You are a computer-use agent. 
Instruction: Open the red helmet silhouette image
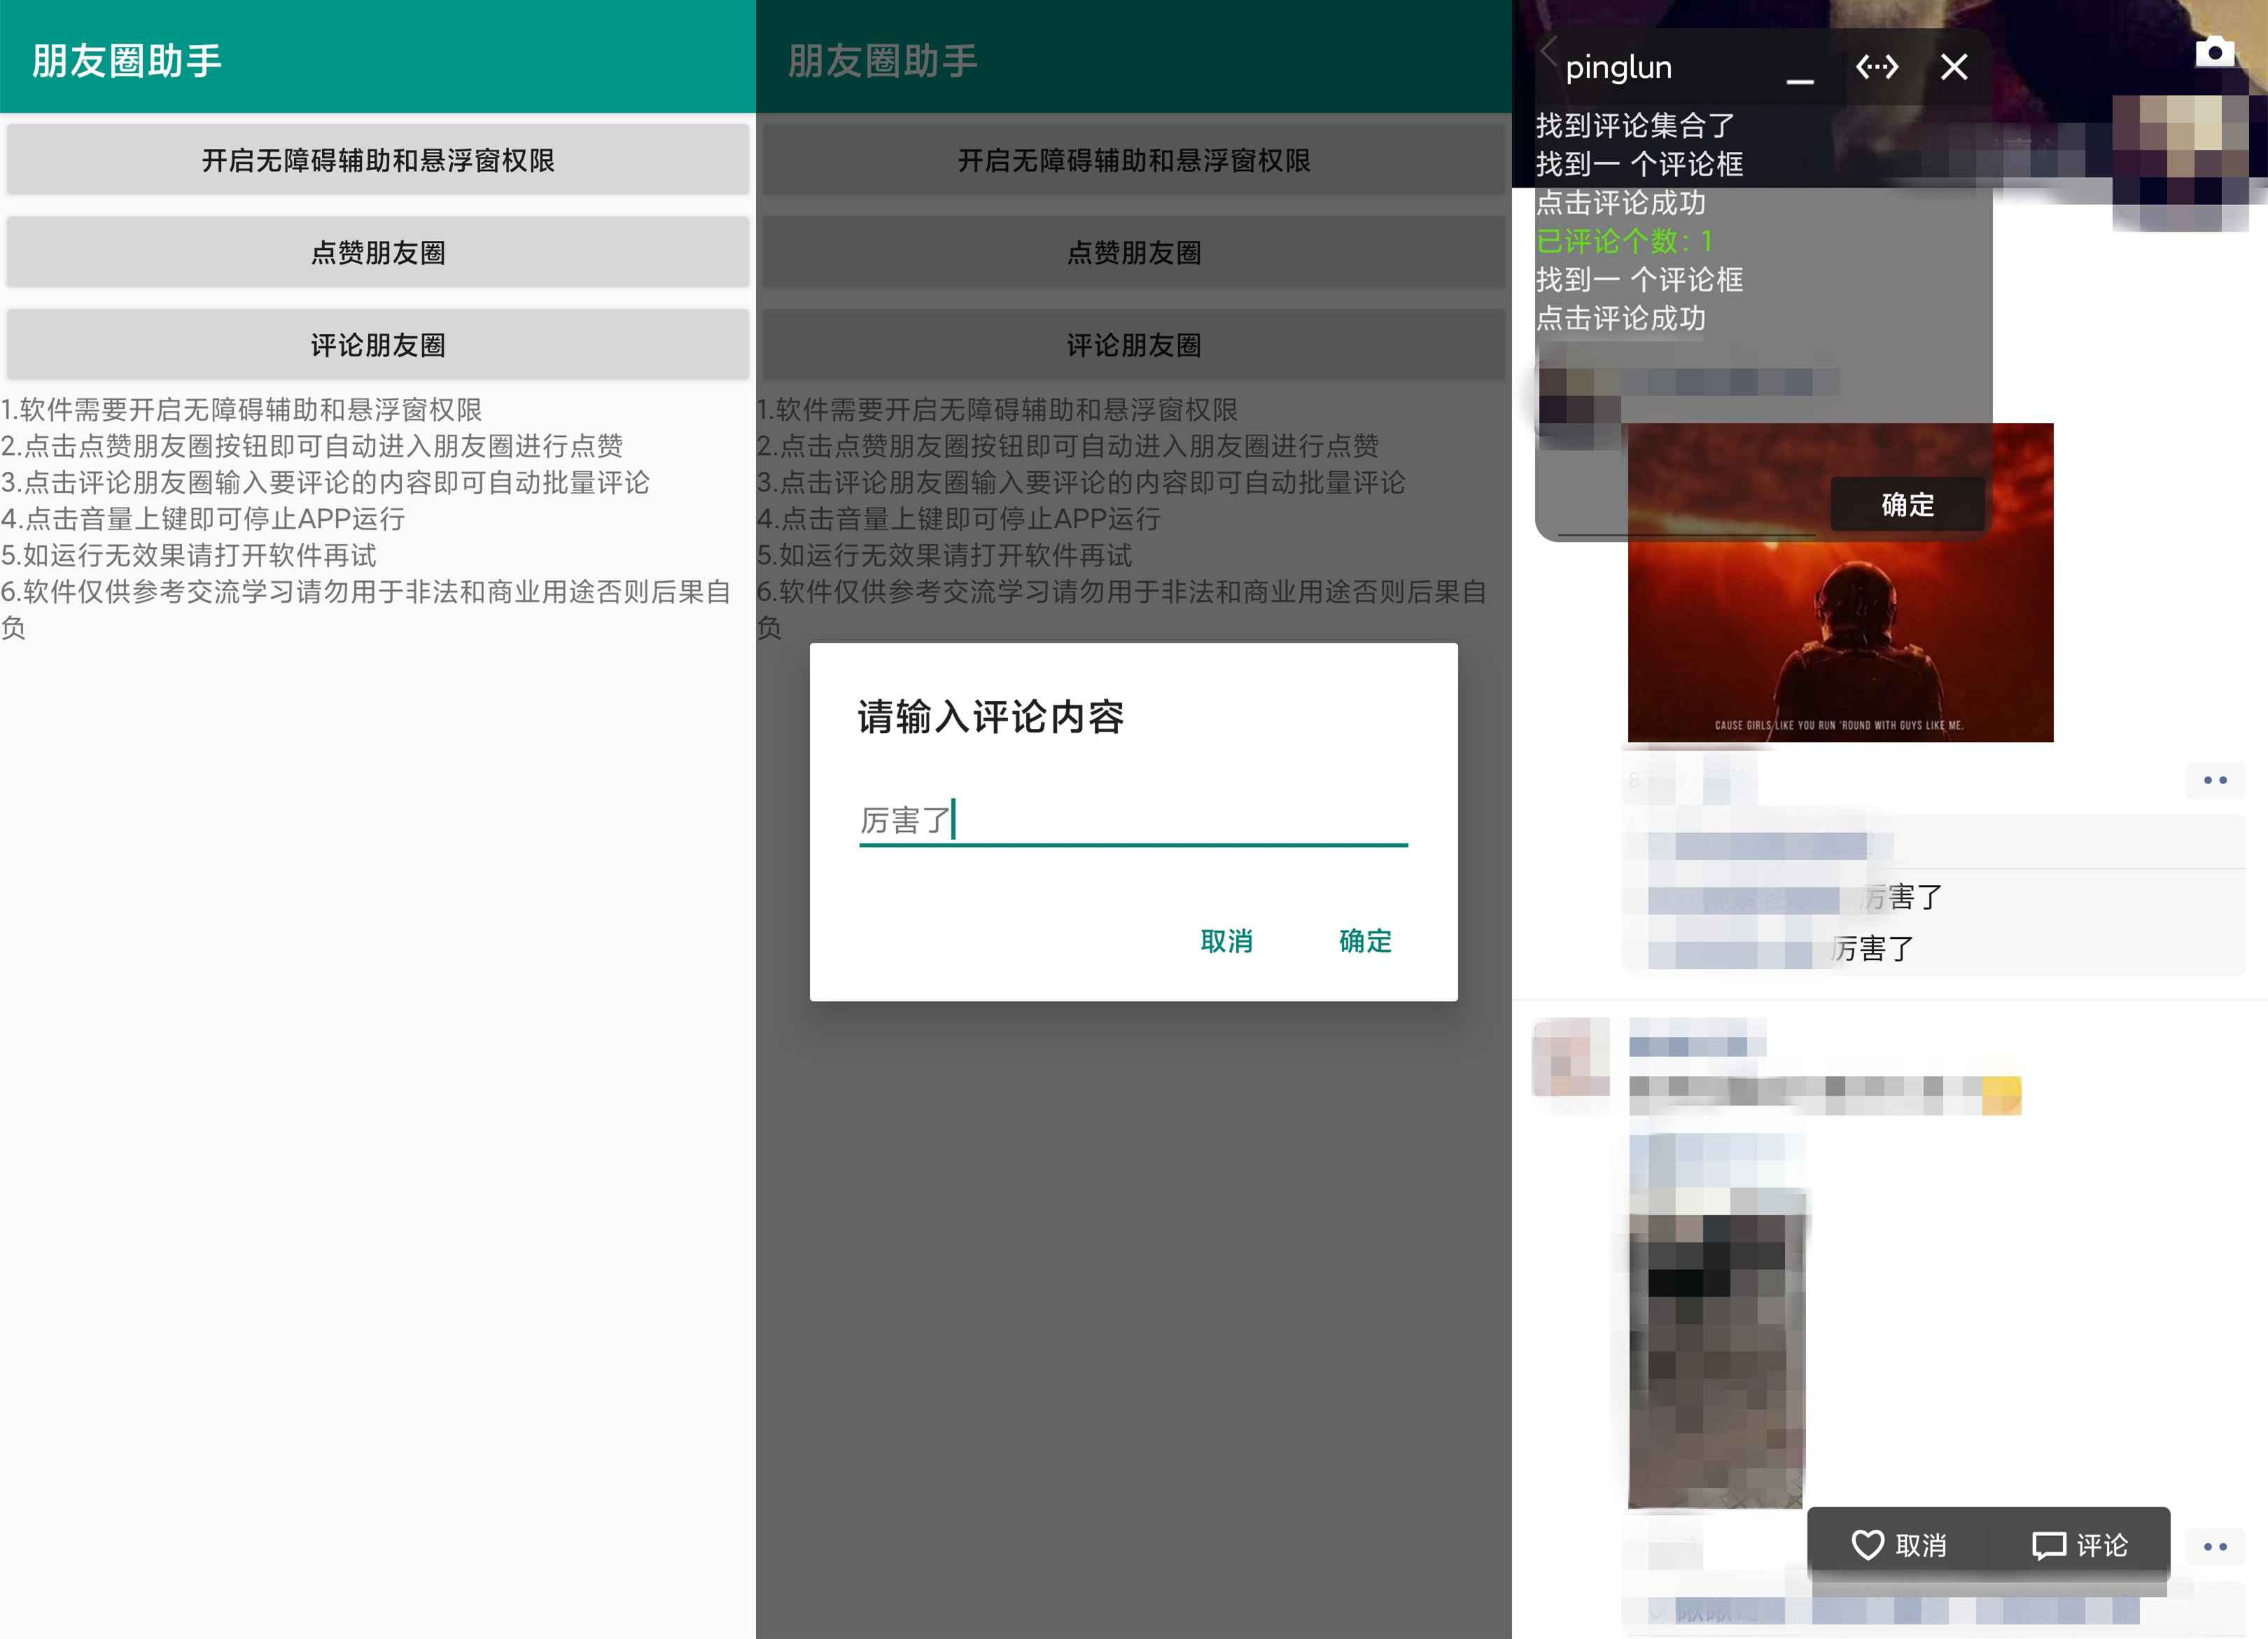1840,640
